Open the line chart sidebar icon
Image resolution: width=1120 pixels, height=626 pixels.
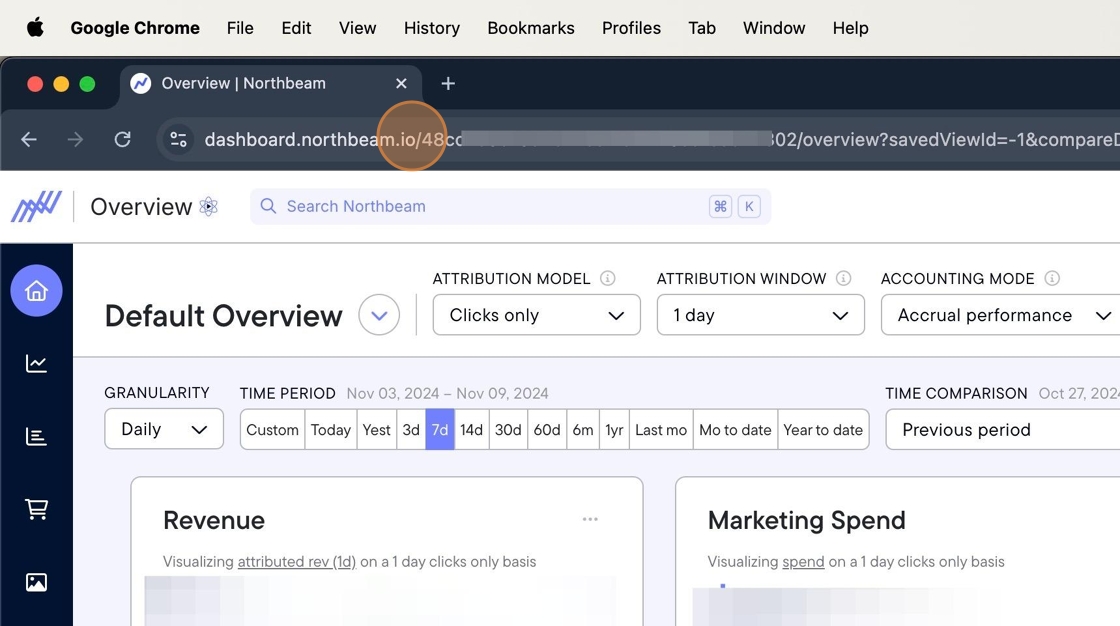click(36, 364)
